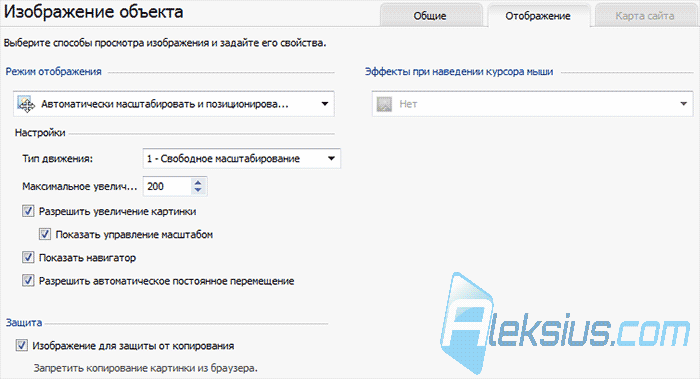
Task: Decrease maximum zoom with down arrow
Action: (x=198, y=191)
